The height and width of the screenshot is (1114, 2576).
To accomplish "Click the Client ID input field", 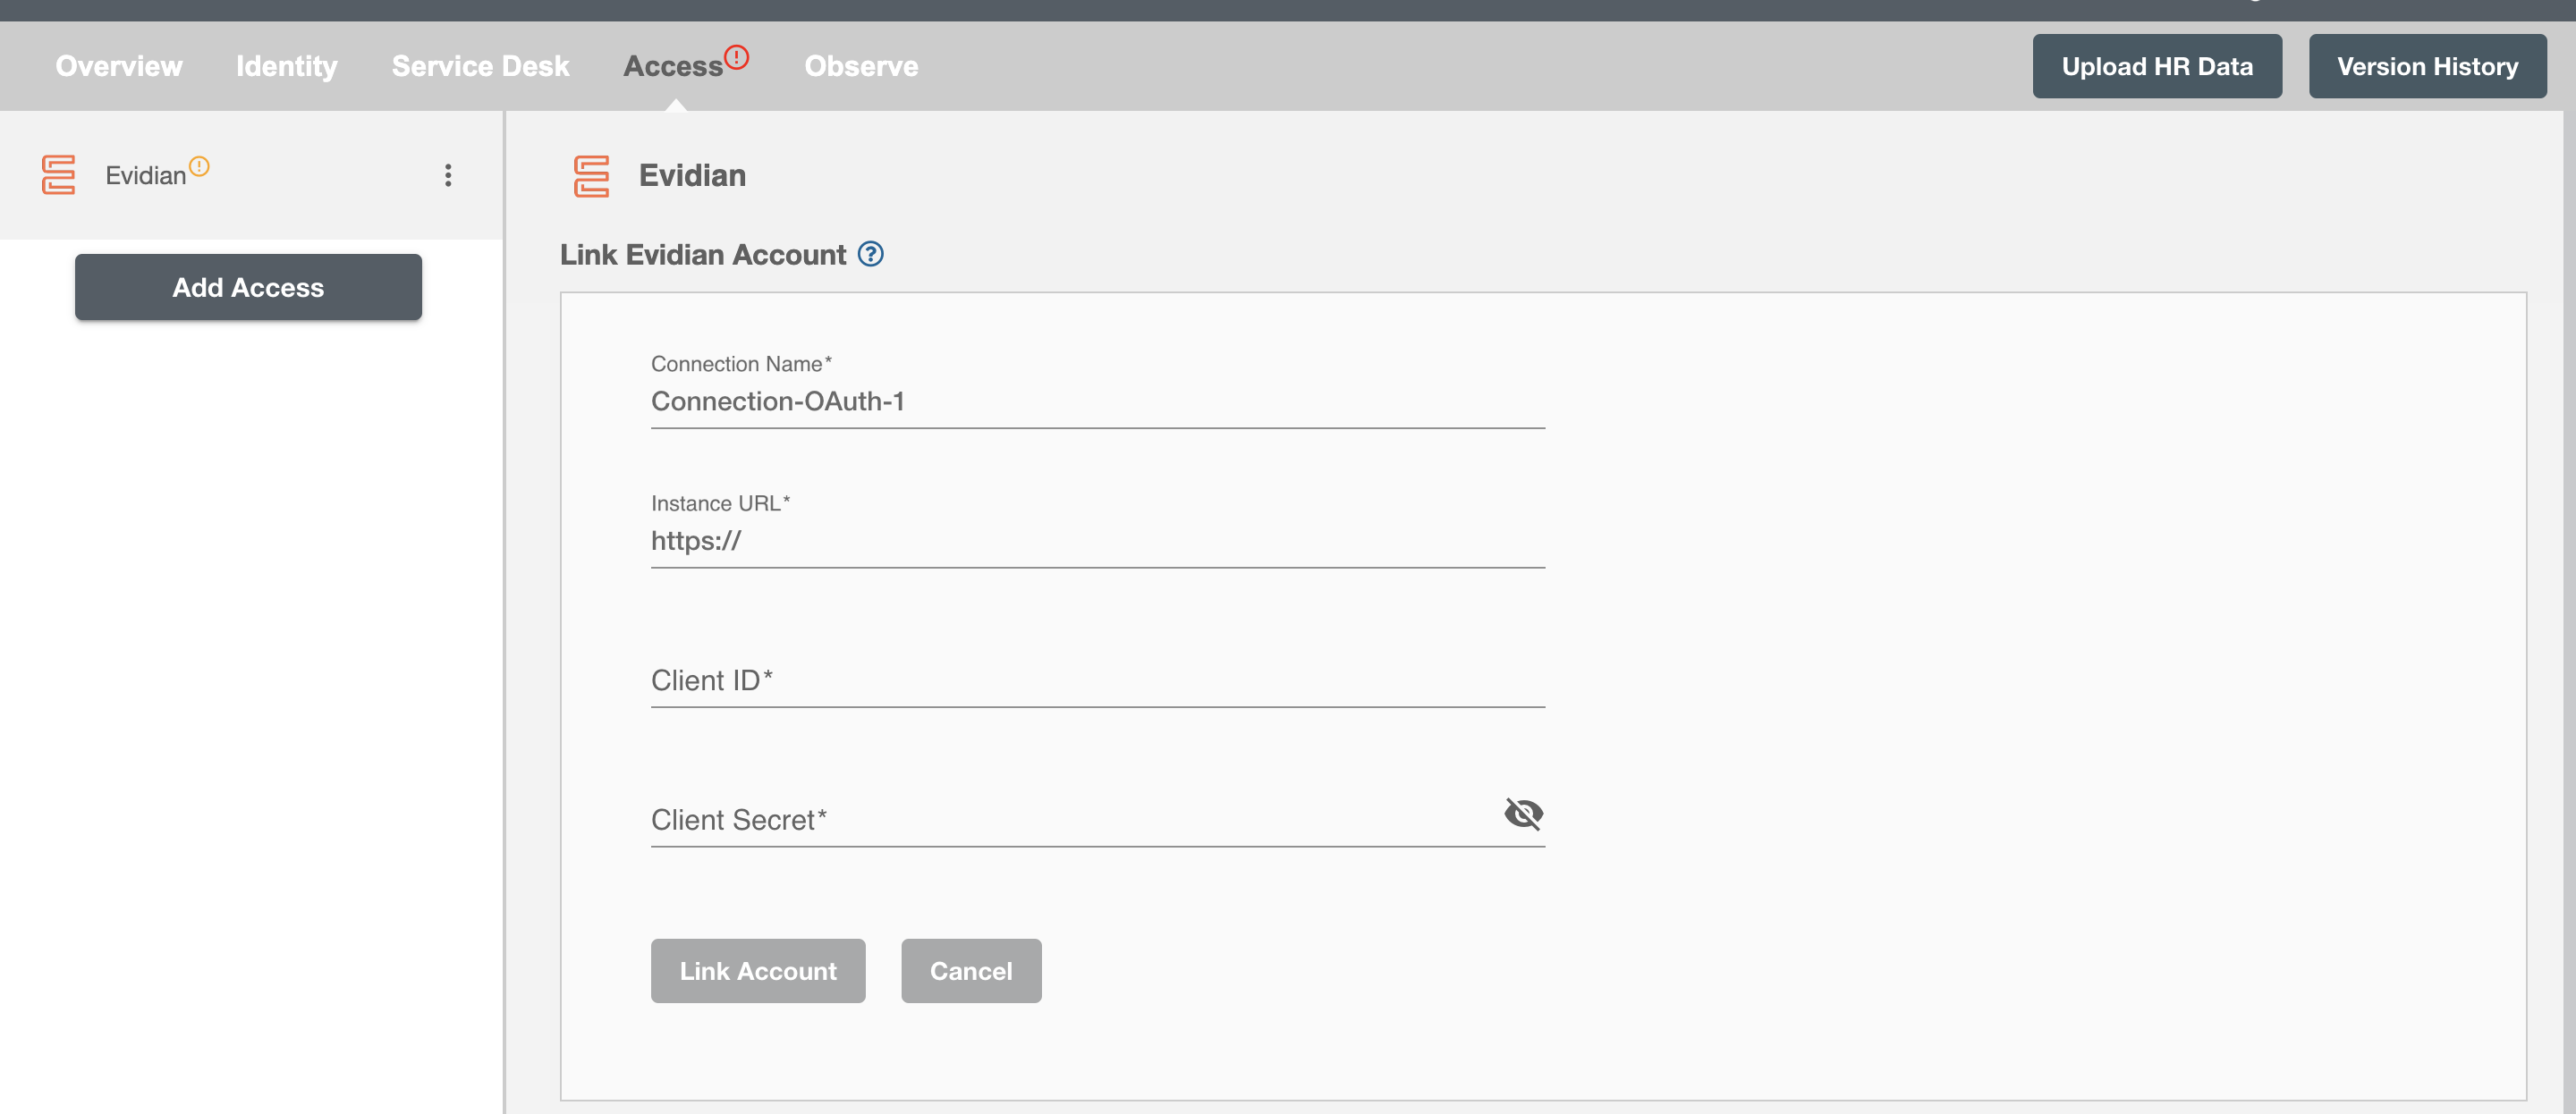I will pyautogui.click(x=1096, y=679).
